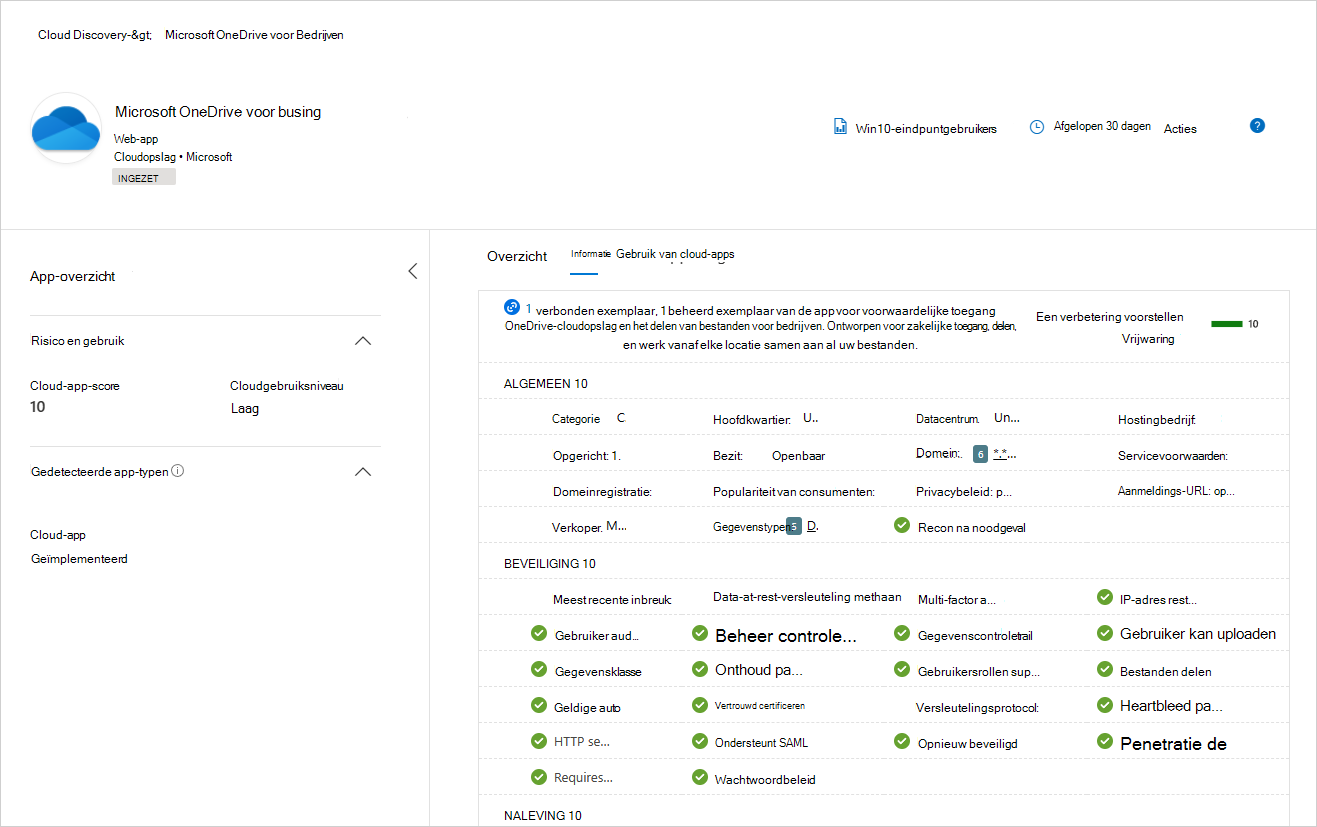Viewport: 1317px width, 827px height.
Task: Click green check for Ondersteunt SAML
Action: [700, 741]
